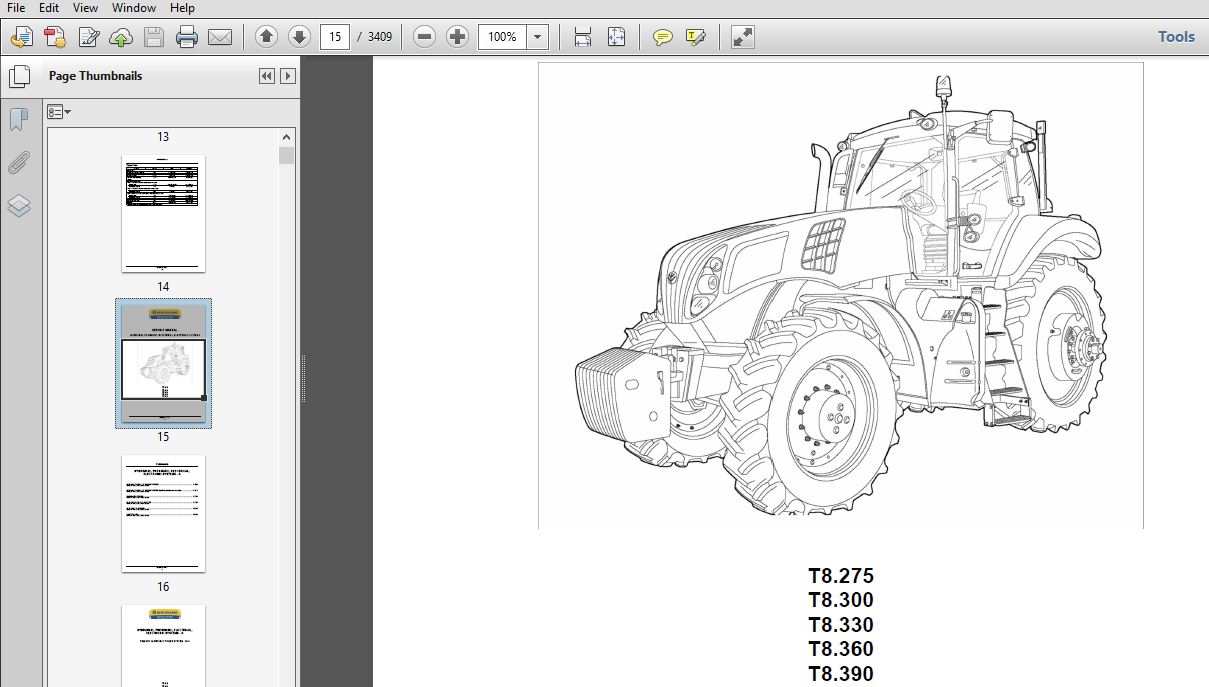Viewport: 1209px width, 687px height.
Task: Click the Page Thumbnails panel title
Action: coord(95,76)
